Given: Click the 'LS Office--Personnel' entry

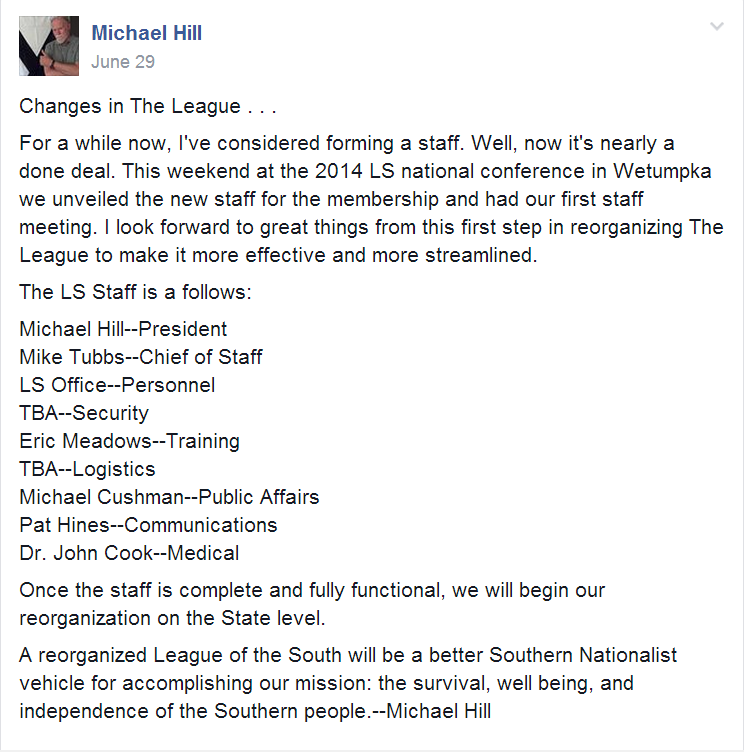Looking at the screenshot, I should 117,385.
